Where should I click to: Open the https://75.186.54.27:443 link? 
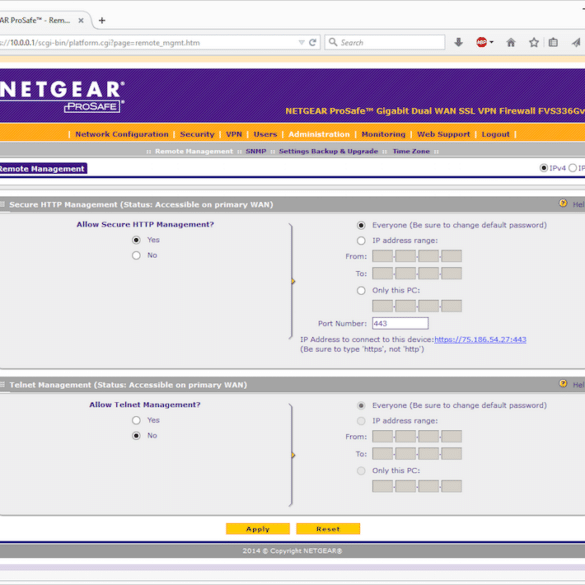pyautogui.click(x=480, y=340)
